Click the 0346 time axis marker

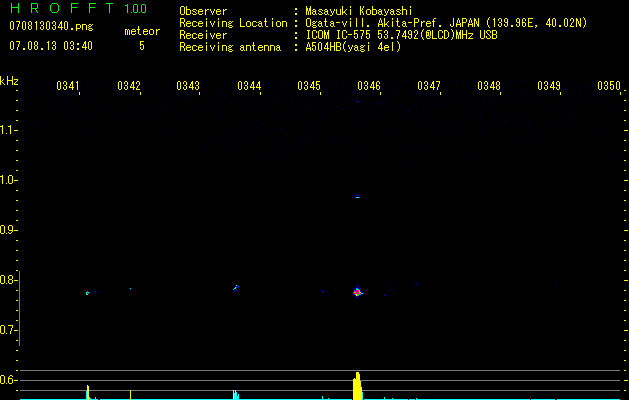tap(369, 86)
